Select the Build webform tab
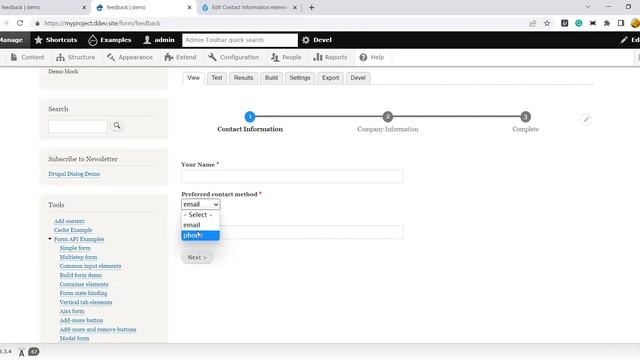This screenshot has width=640, height=360. pyautogui.click(x=271, y=78)
